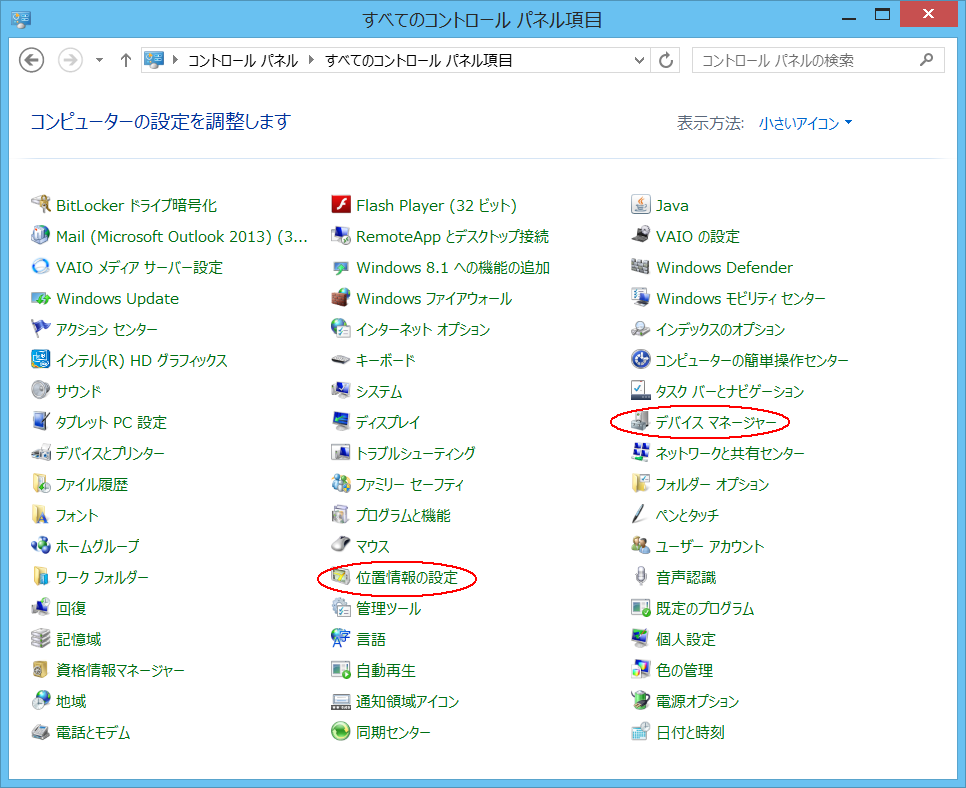This screenshot has width=966, height=788.
Task: Click the 日付と時刻 calendar icon
Action: tap(641, 732)
